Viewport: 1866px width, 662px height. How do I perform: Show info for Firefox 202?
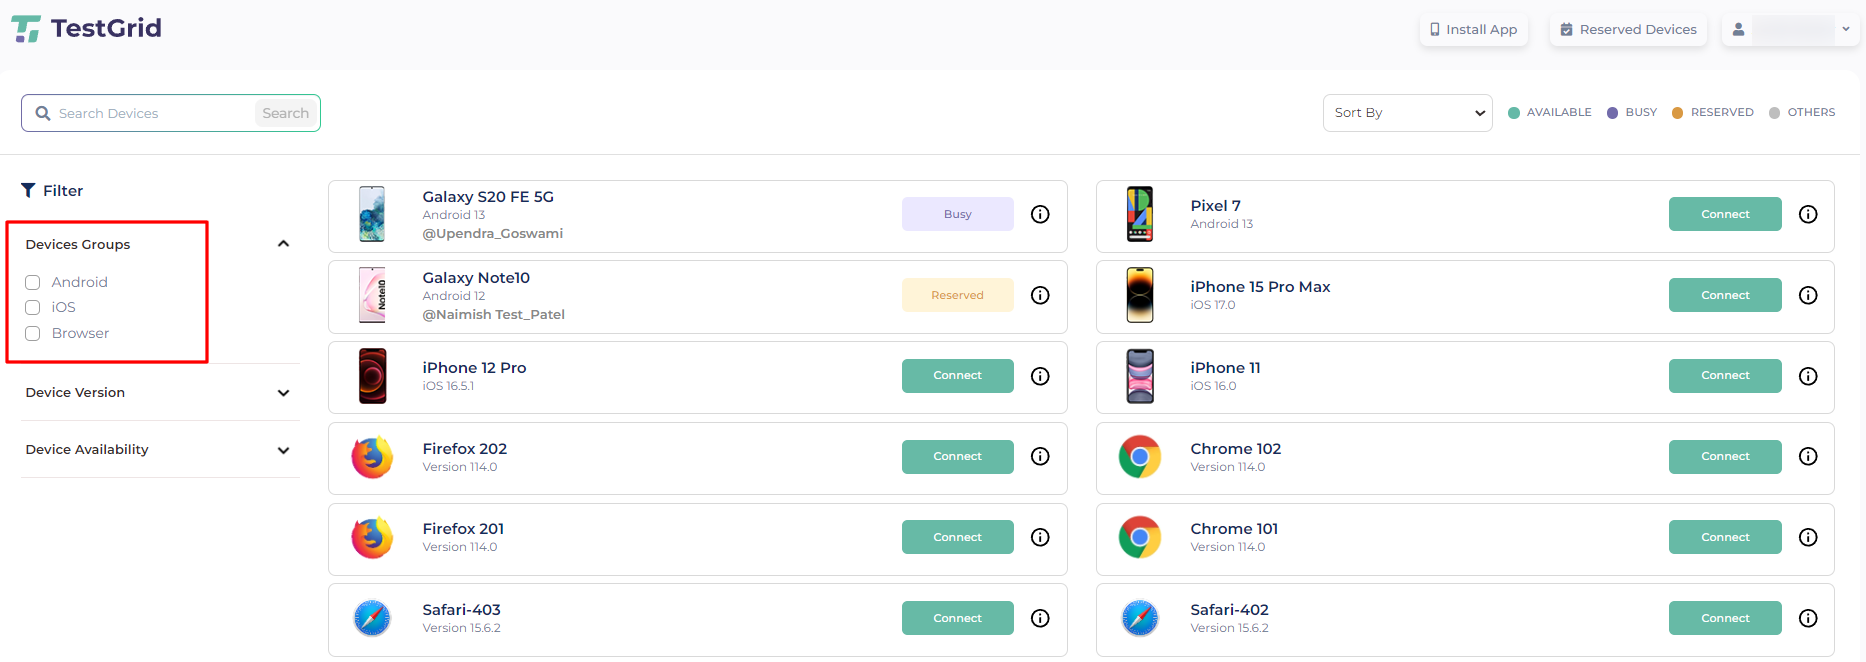[x=1040, y=457]
